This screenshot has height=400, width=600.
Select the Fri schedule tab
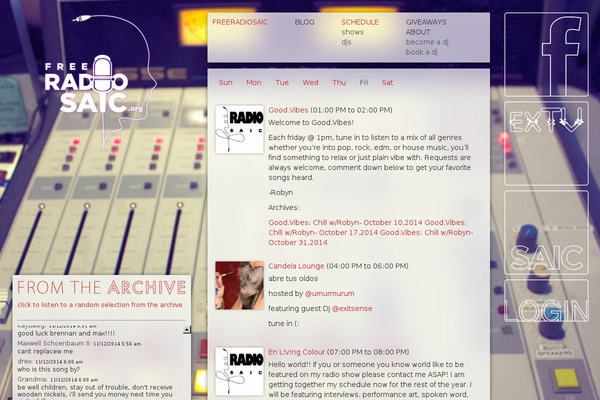pos(364,82)
